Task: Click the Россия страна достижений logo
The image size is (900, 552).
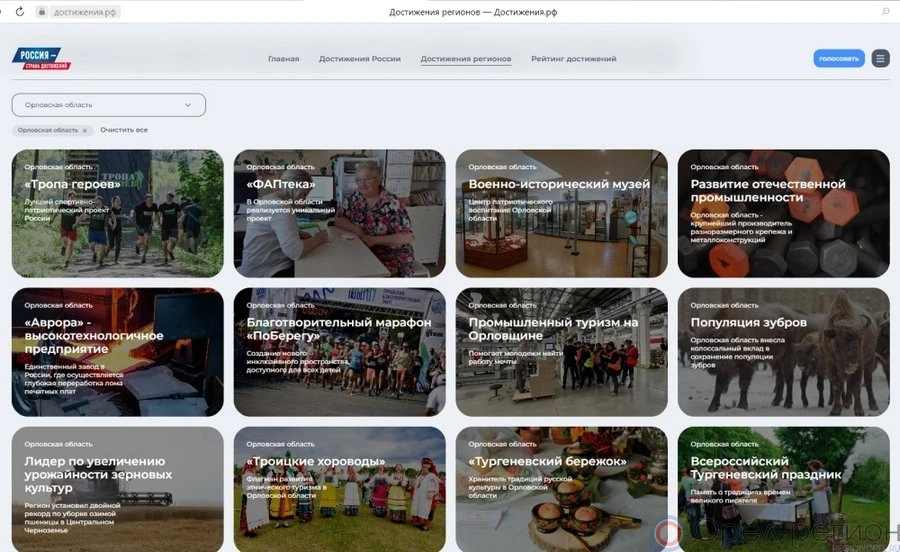Action: (x=42, y=58)
